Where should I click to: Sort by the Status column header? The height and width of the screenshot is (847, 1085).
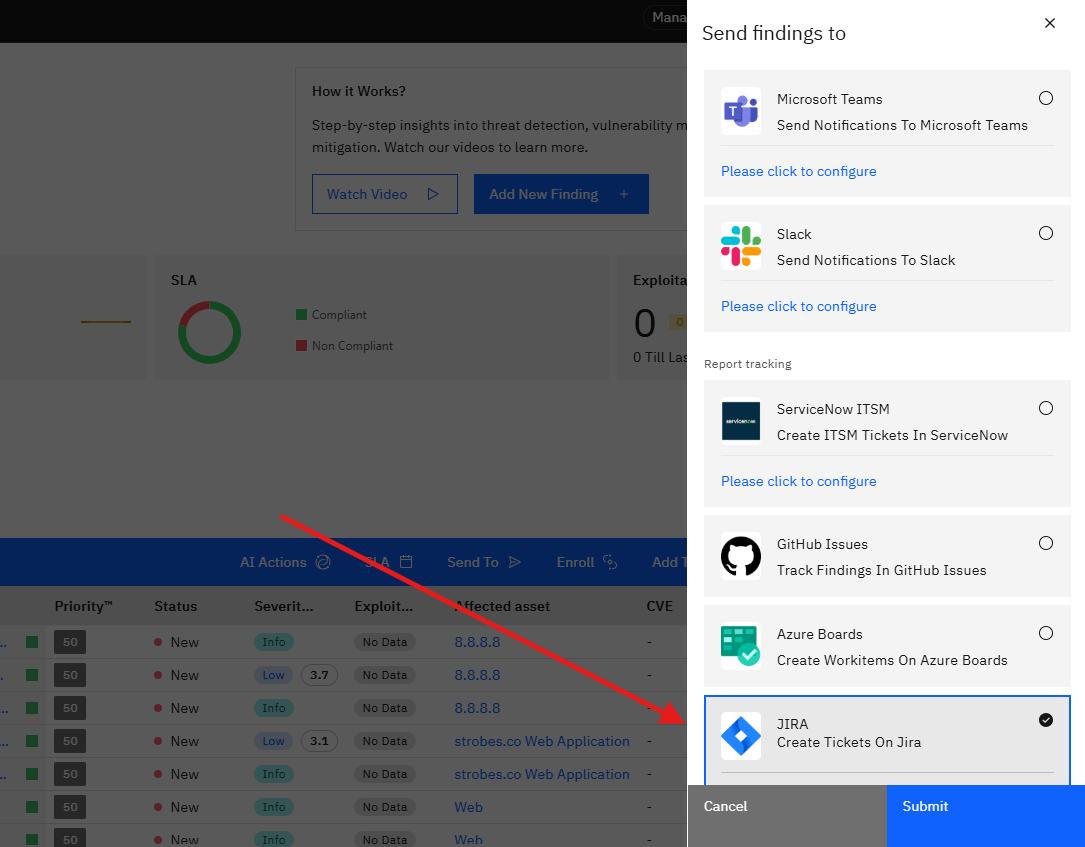(176, 606)
